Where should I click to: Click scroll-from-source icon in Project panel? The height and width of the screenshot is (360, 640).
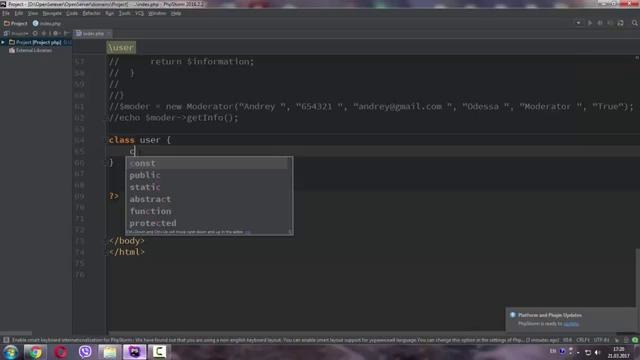tap(35, 33)
